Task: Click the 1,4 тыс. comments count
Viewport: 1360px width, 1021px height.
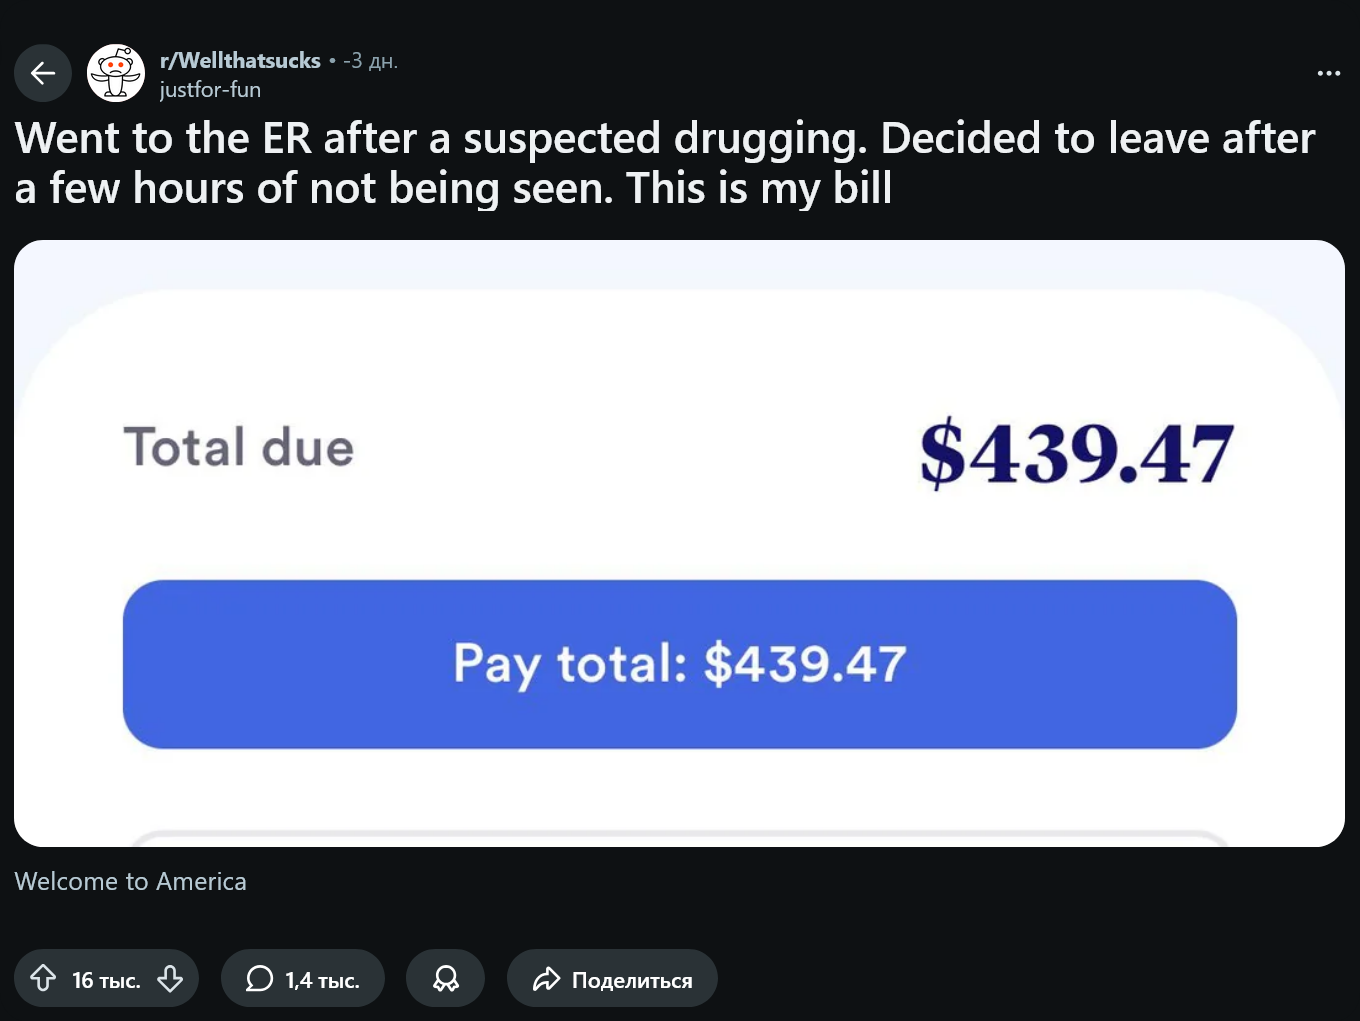Action: (322, 980)
